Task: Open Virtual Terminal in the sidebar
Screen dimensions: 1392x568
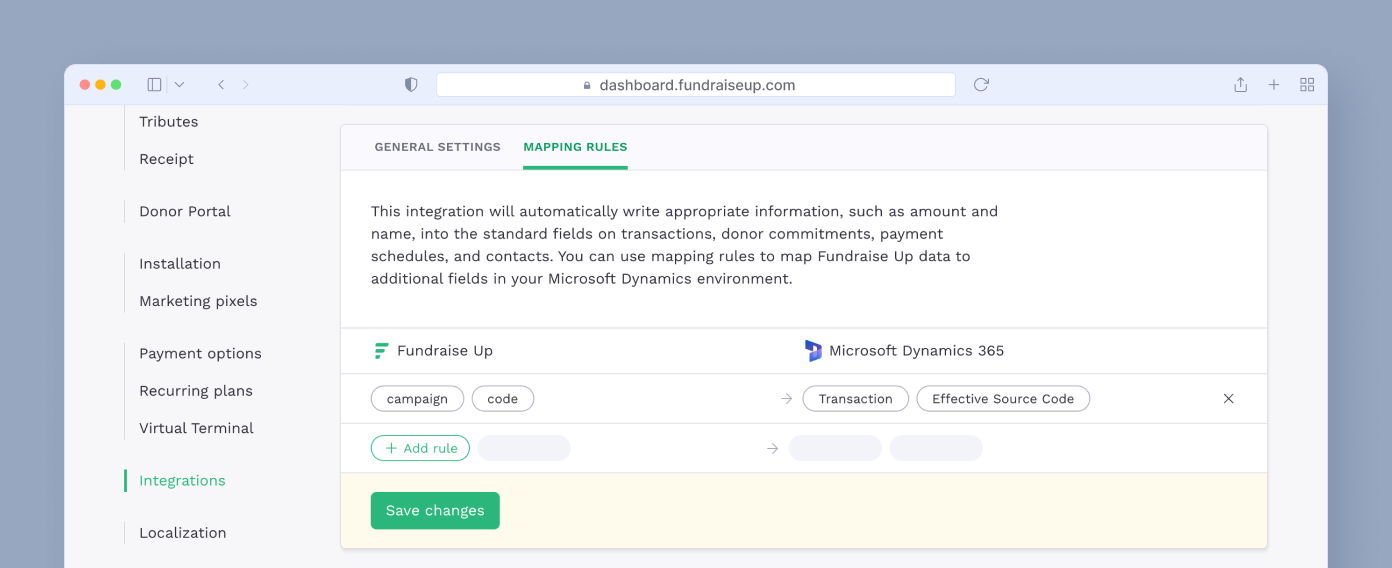Action: tap(196, 428)
